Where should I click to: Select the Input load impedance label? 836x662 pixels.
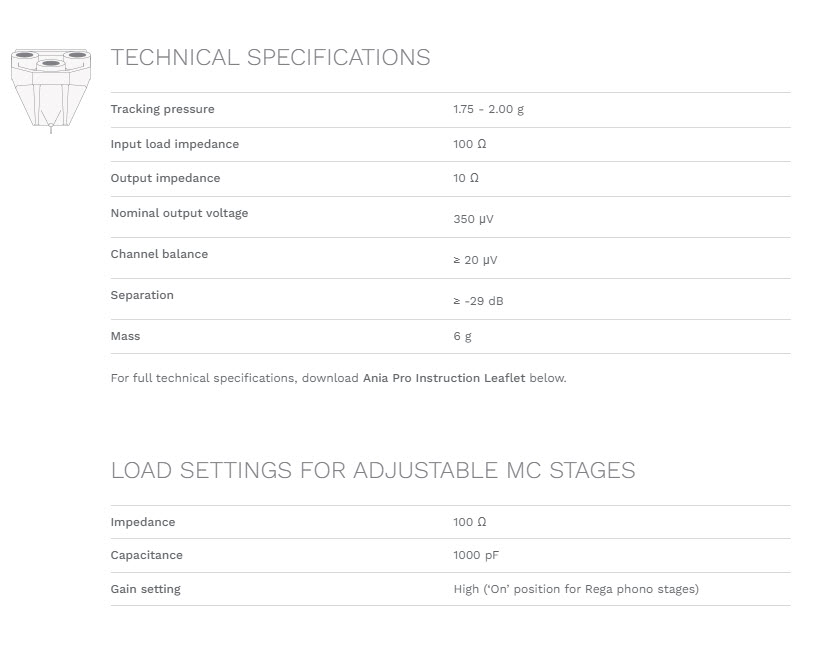[175, 144]
